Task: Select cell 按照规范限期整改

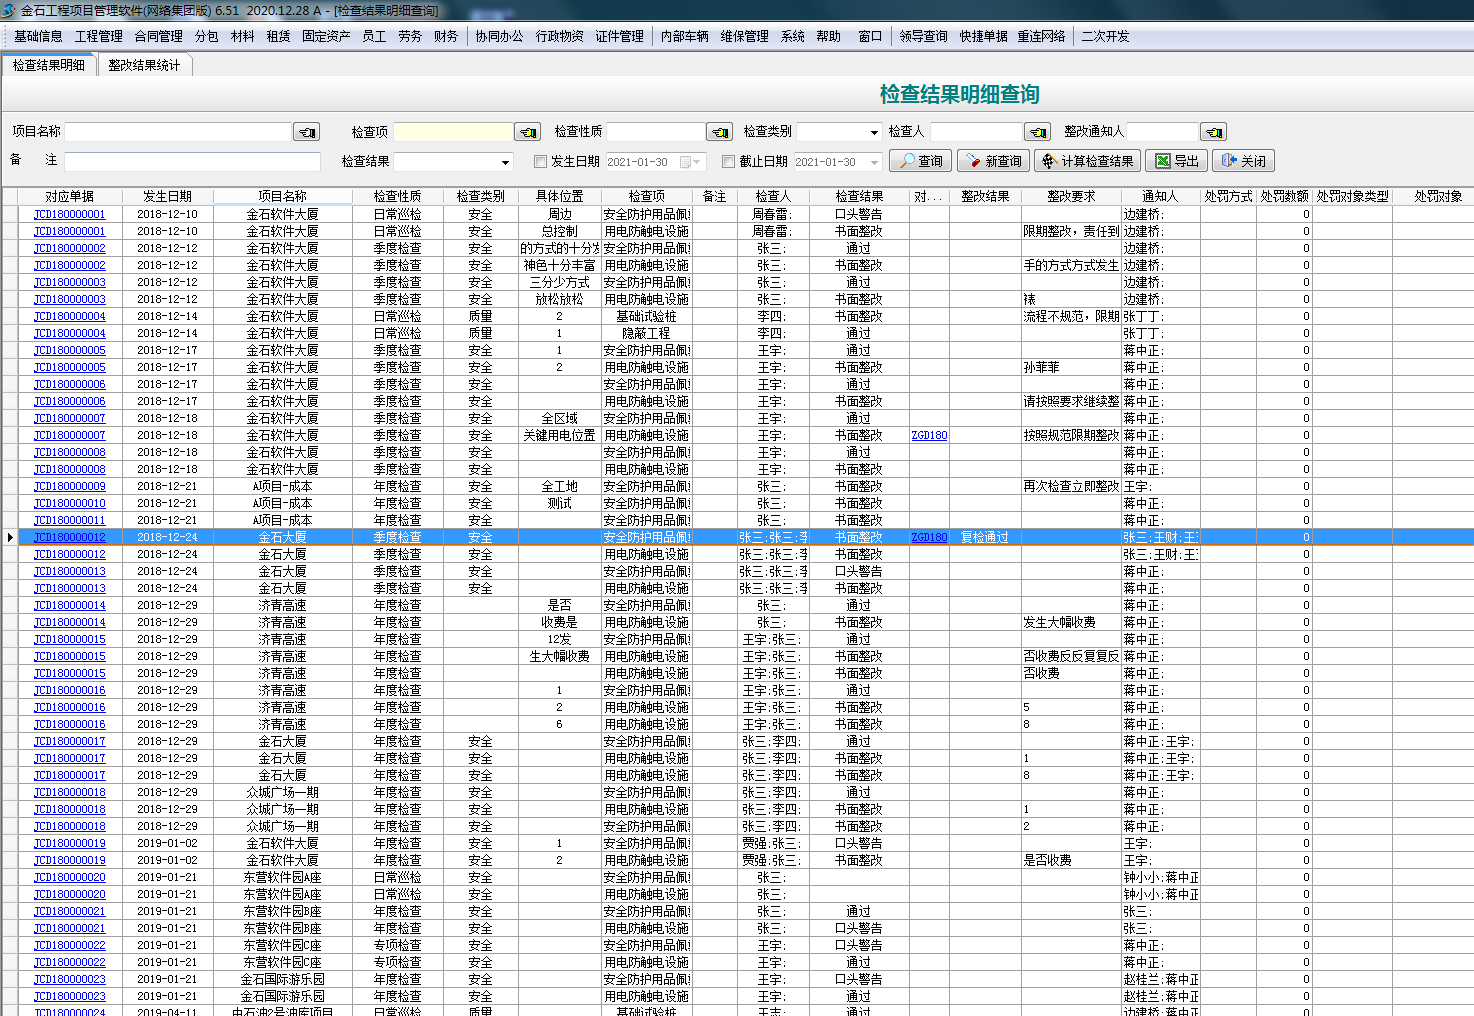Action: 1071,436
